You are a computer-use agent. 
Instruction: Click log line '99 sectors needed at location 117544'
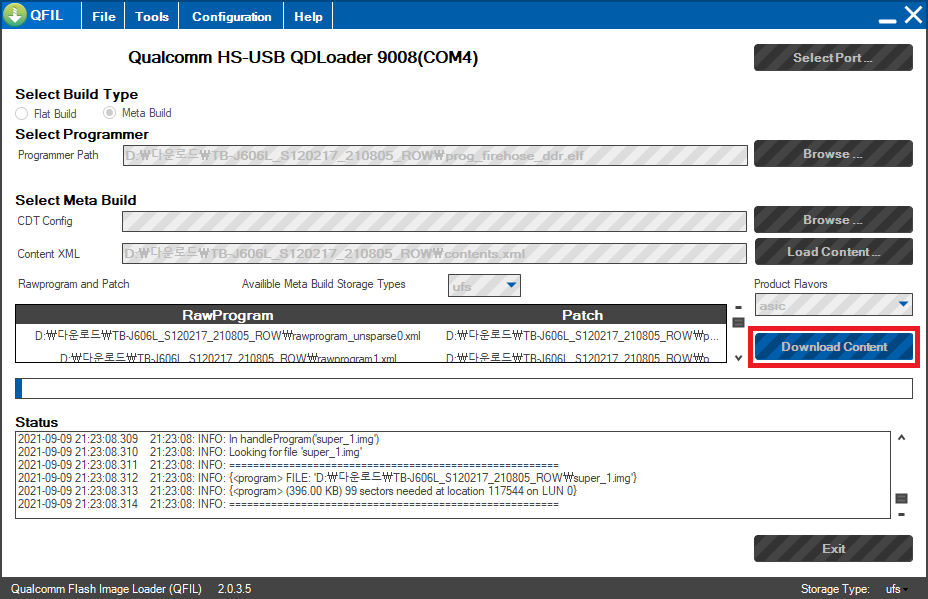(x=298, y=491)
